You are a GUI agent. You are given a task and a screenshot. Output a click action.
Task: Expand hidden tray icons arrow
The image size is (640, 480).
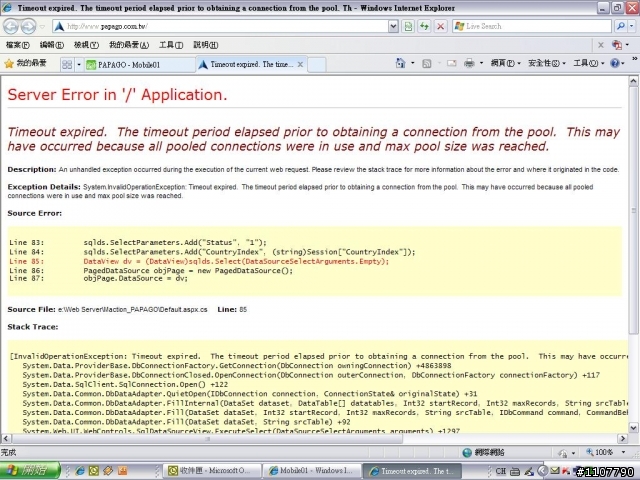(x=542, y=471)
